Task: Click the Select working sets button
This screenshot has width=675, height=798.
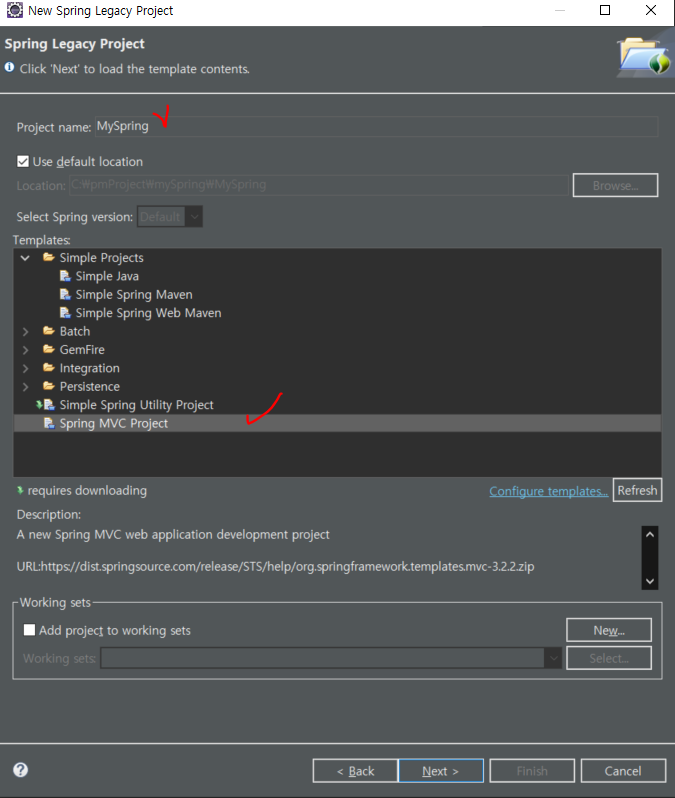Action: click(x=609, y=658)
